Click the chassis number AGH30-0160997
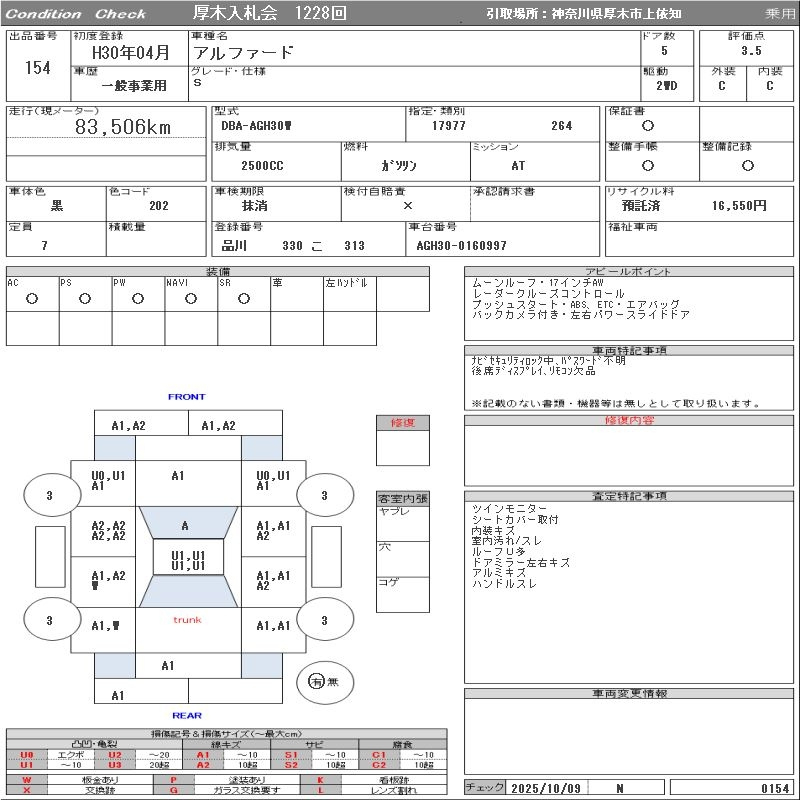 tap(461, 246)
